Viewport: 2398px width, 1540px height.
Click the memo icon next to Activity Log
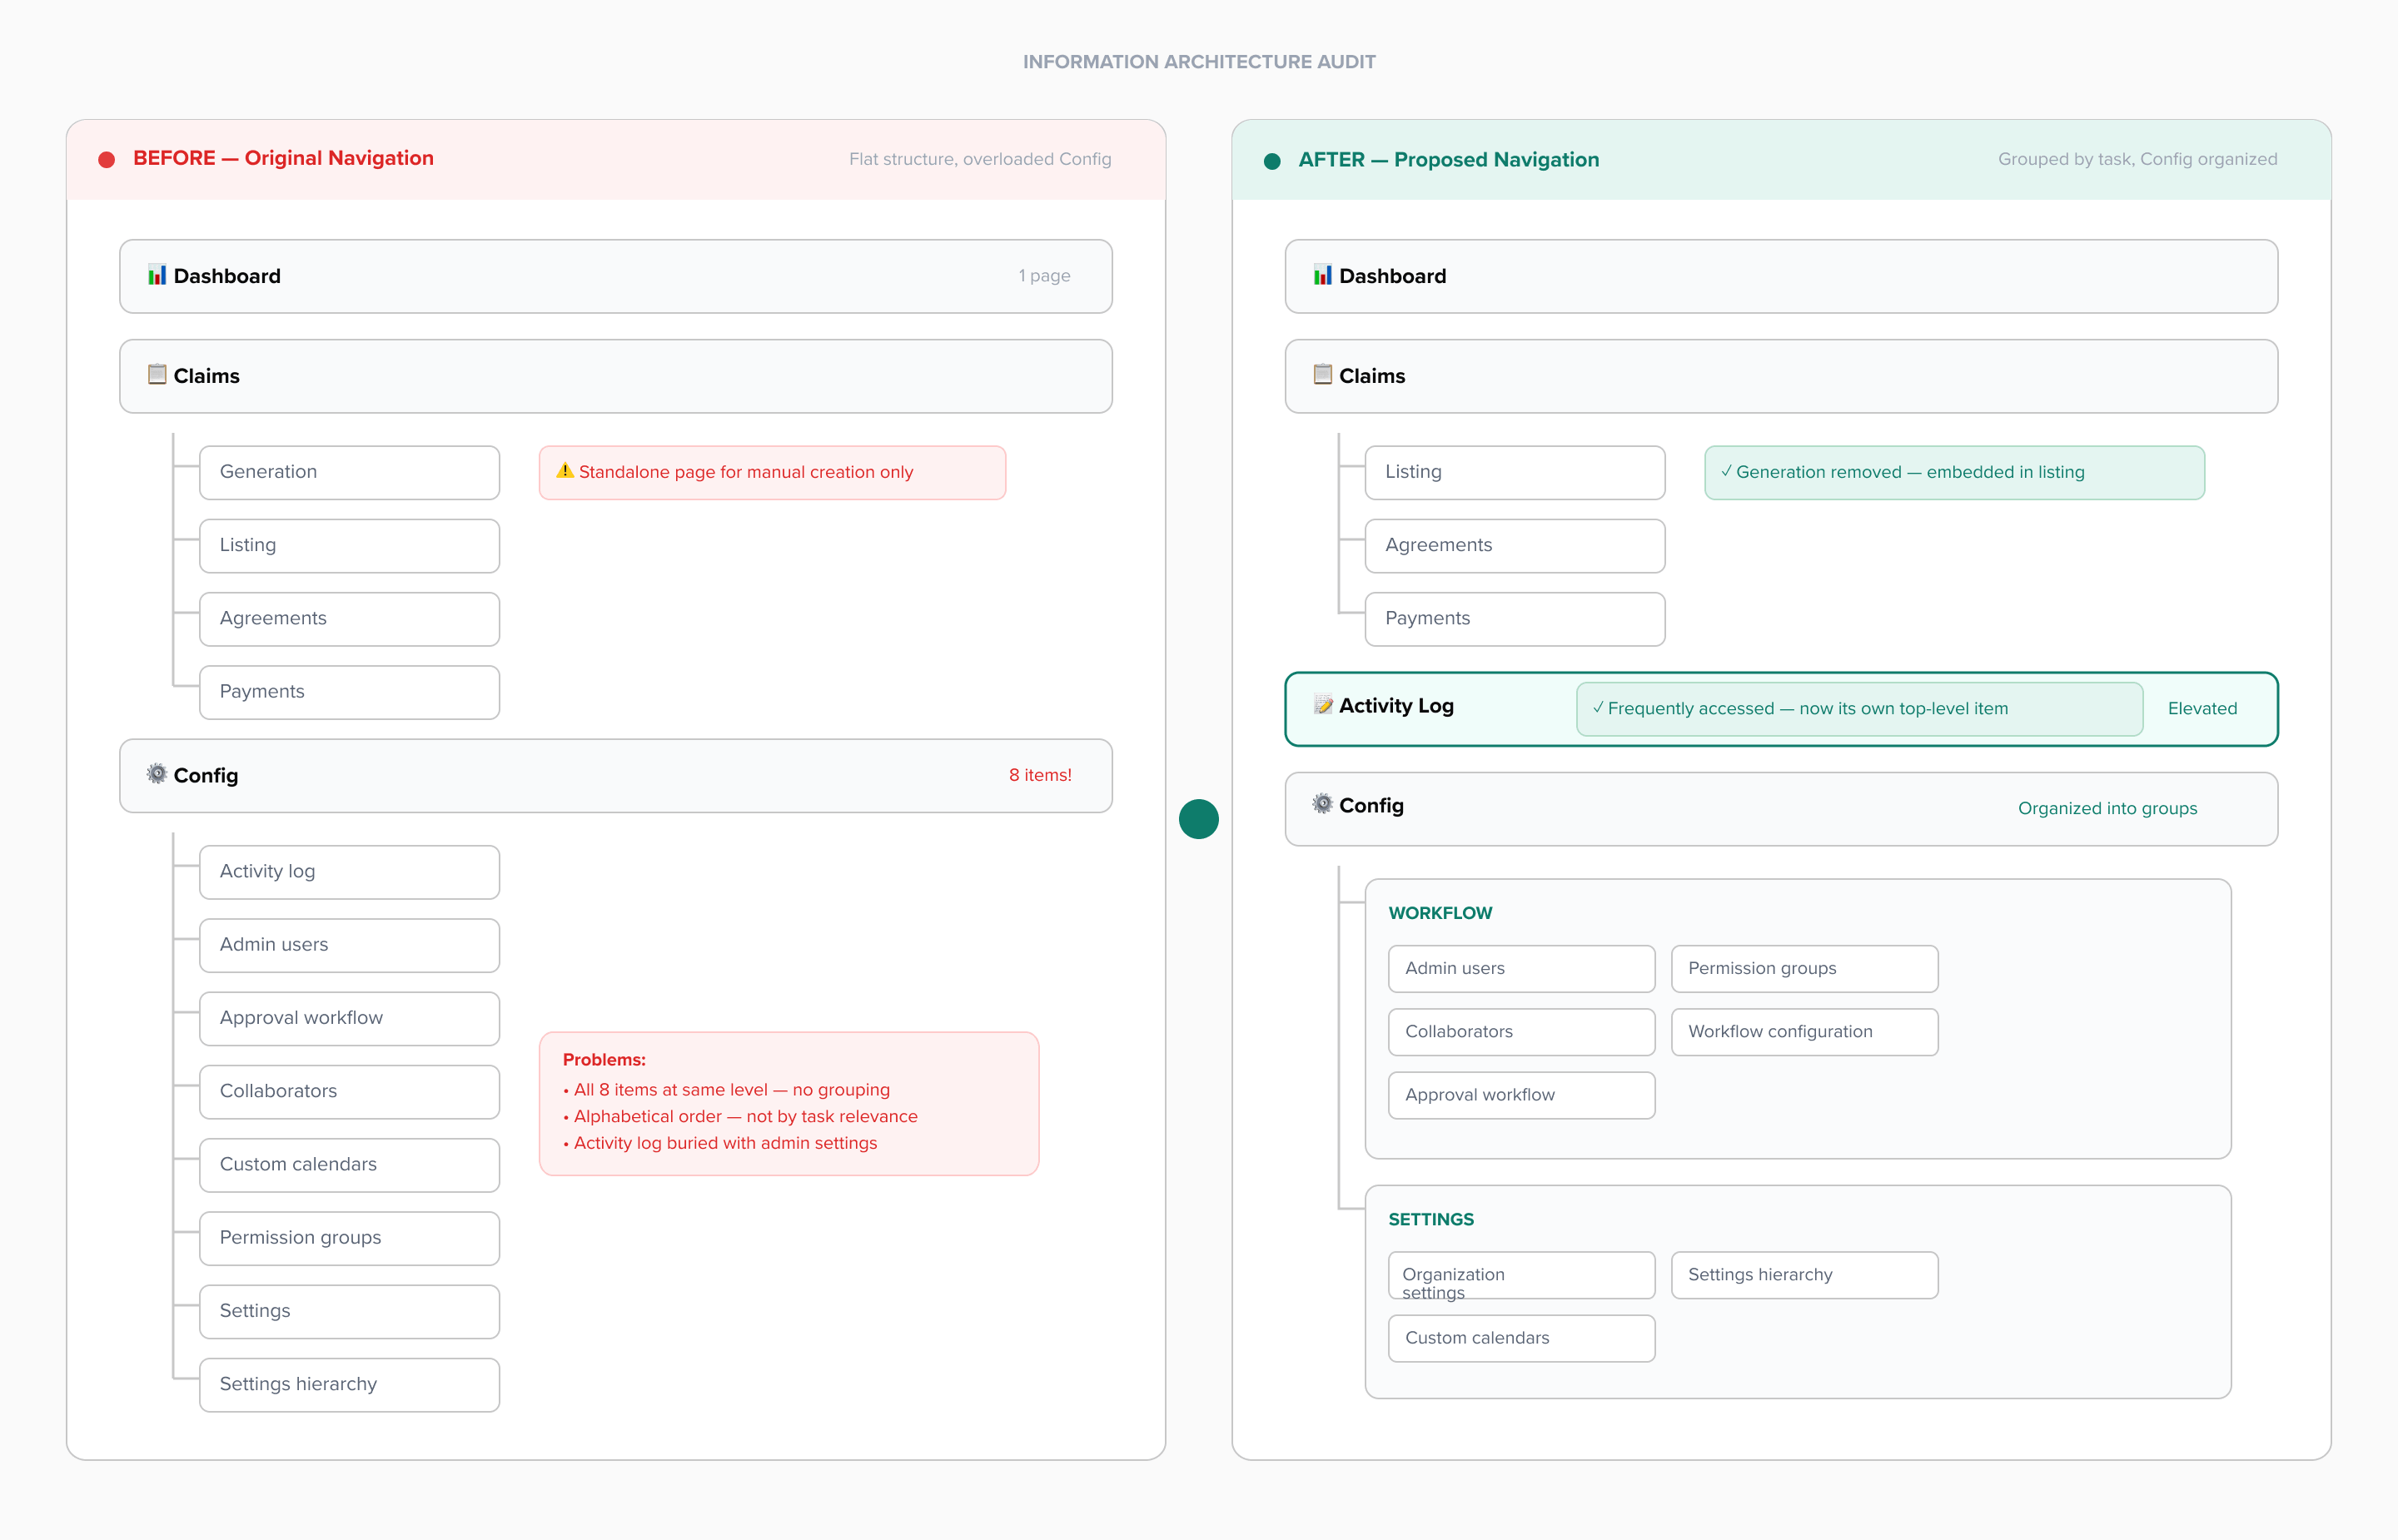click(x=1323, y=705)
